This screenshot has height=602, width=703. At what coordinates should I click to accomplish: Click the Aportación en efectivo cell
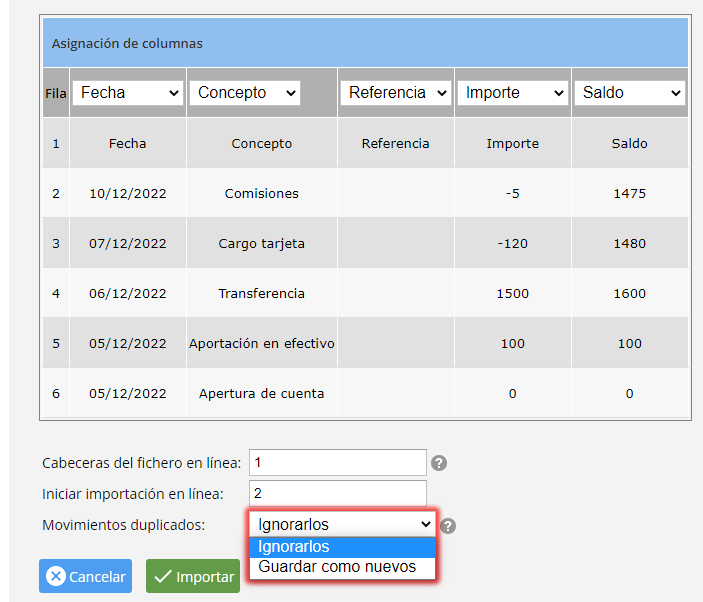(261, 343)
